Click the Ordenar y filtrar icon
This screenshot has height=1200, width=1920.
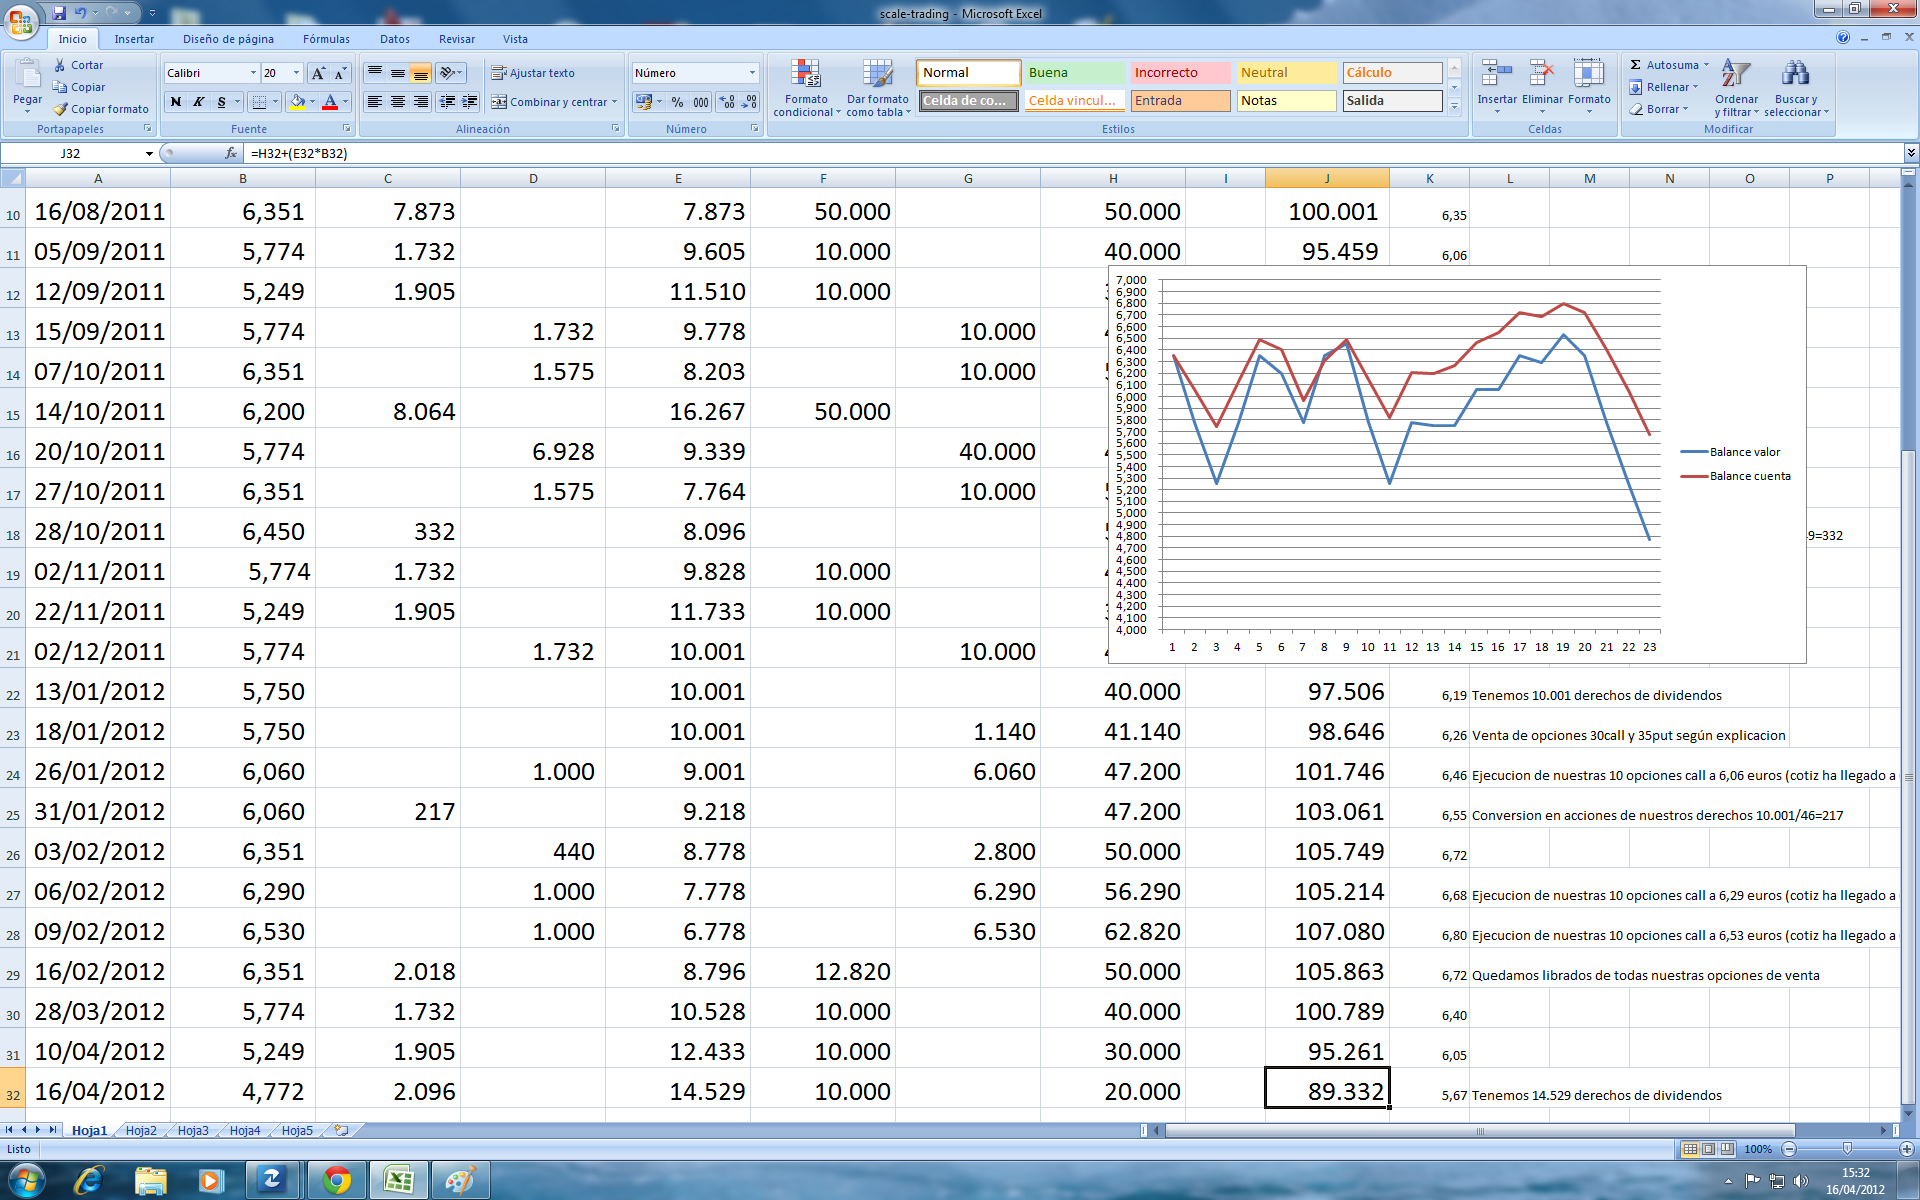click(1736, 88)
